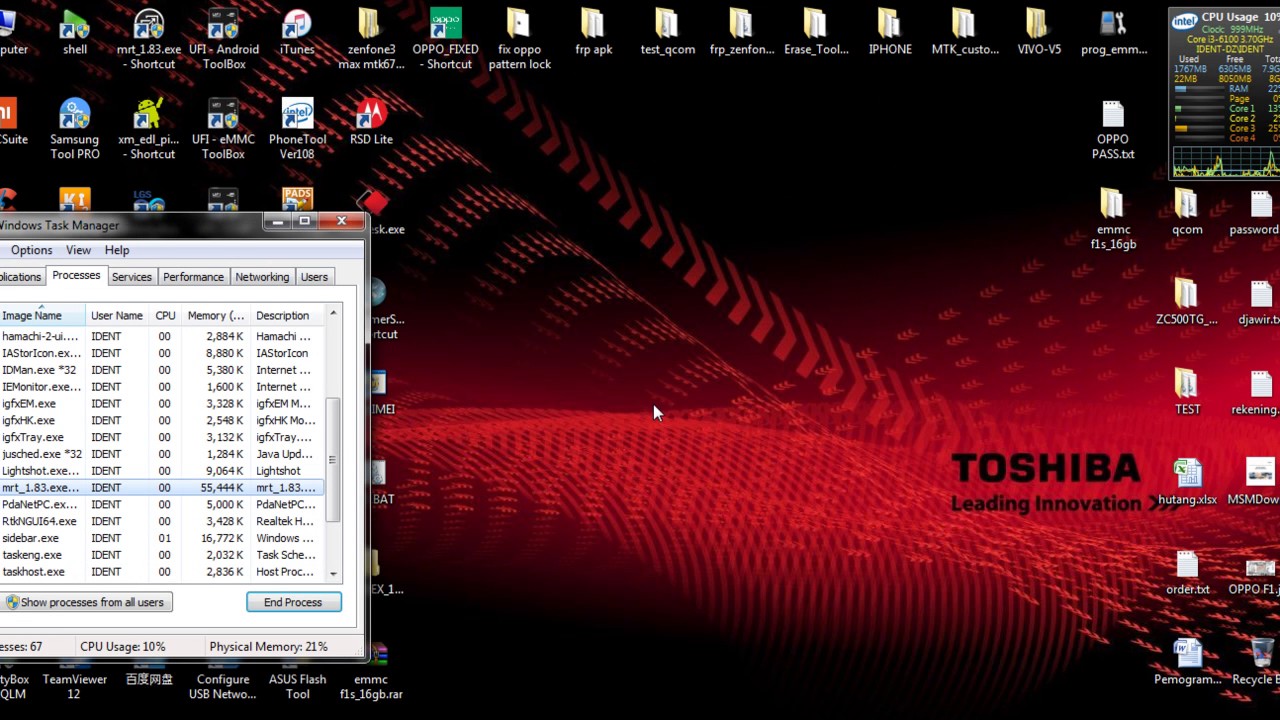1280x720 pixels.
Task: Open Options menu in Task Manager
Action: pos(32,250)
